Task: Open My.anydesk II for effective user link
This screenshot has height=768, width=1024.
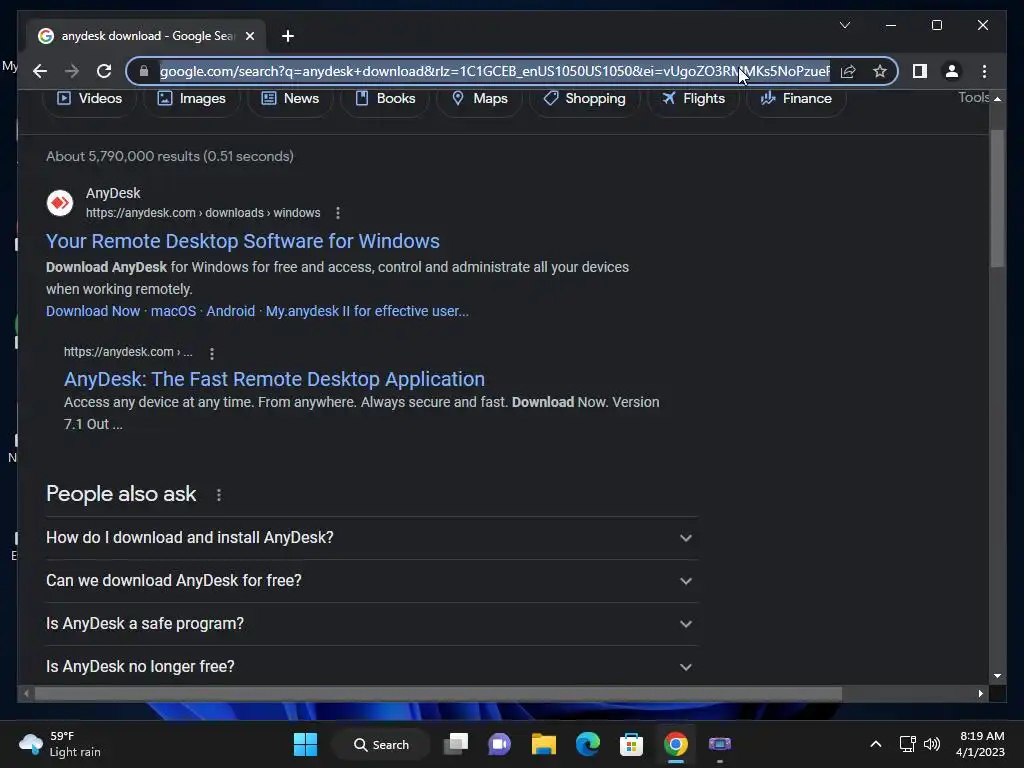Action: click(367, 311)
